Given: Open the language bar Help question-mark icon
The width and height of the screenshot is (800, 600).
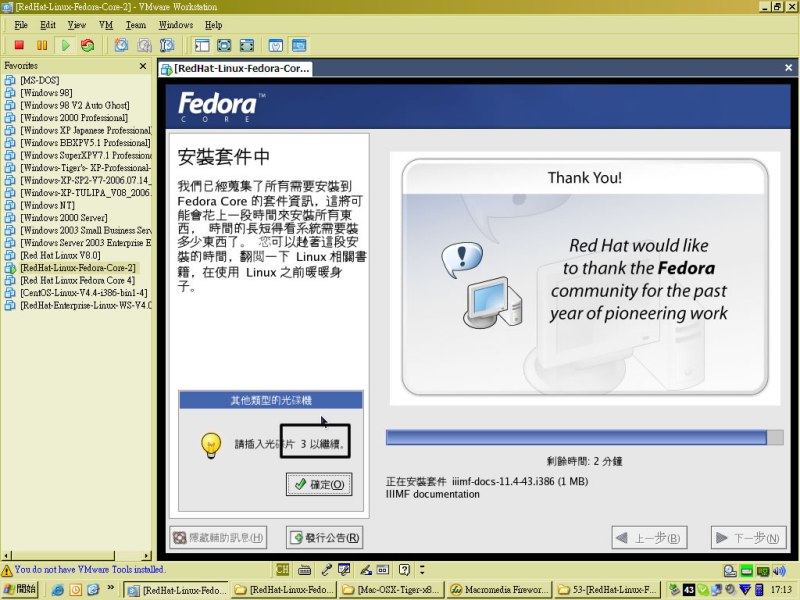Looking at the screenshot, I should [404, 570].
